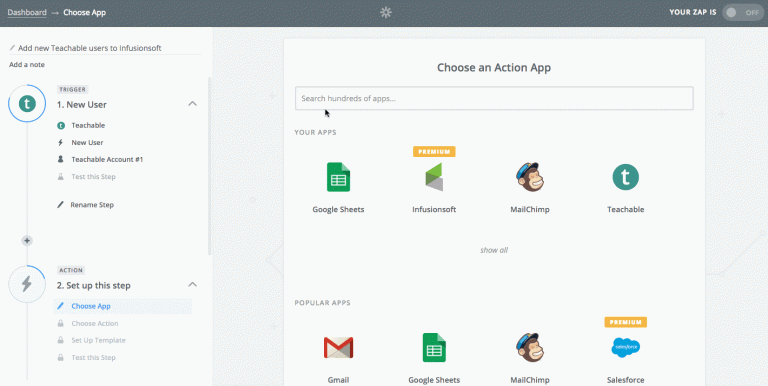Select Google Sheets icon under Your Apps

[x=338, y=177]
